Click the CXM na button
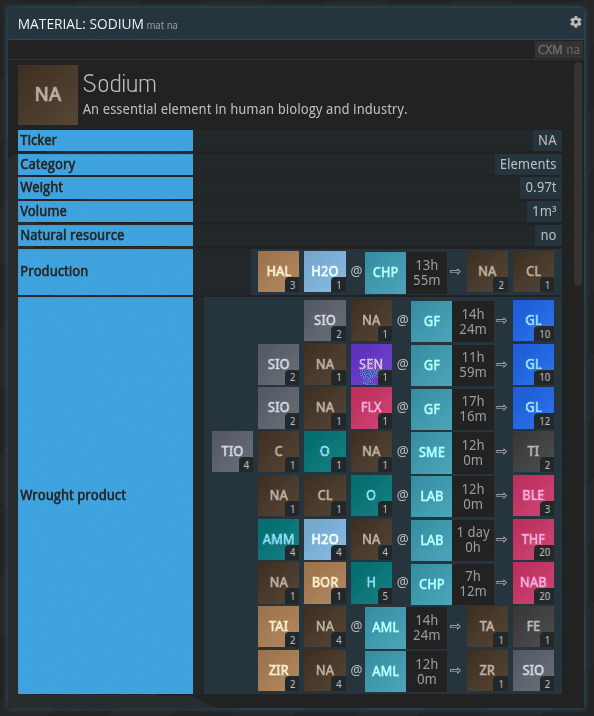Image resolution: width=594 pixels, height=716 pixels. [558, 49]
